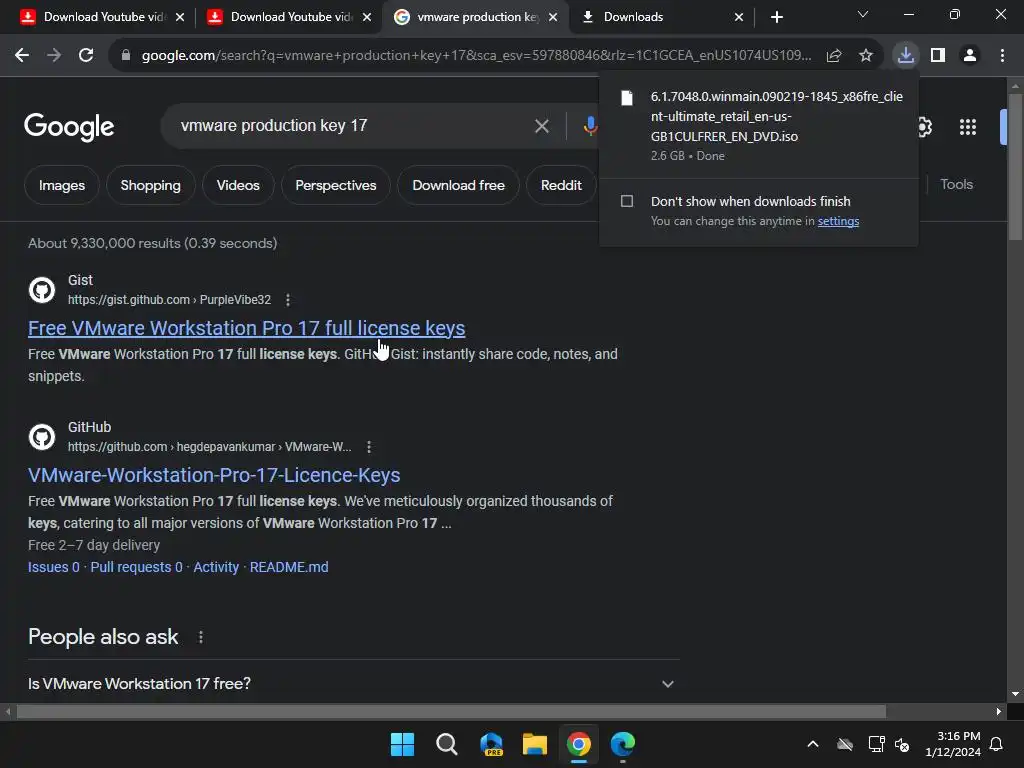Click the lock icon in the address bar

pyautogui.click(x=126, y=56)
